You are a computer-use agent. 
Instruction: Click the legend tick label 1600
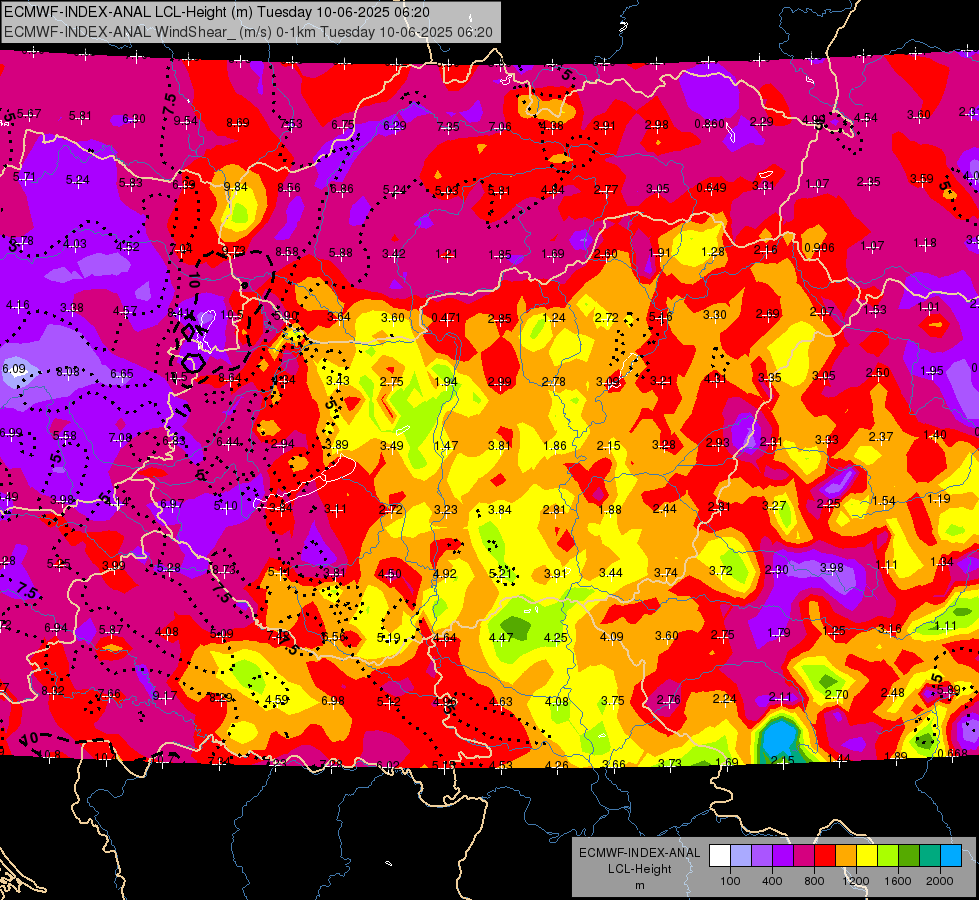pyautogui.click(x=898, y=881)
